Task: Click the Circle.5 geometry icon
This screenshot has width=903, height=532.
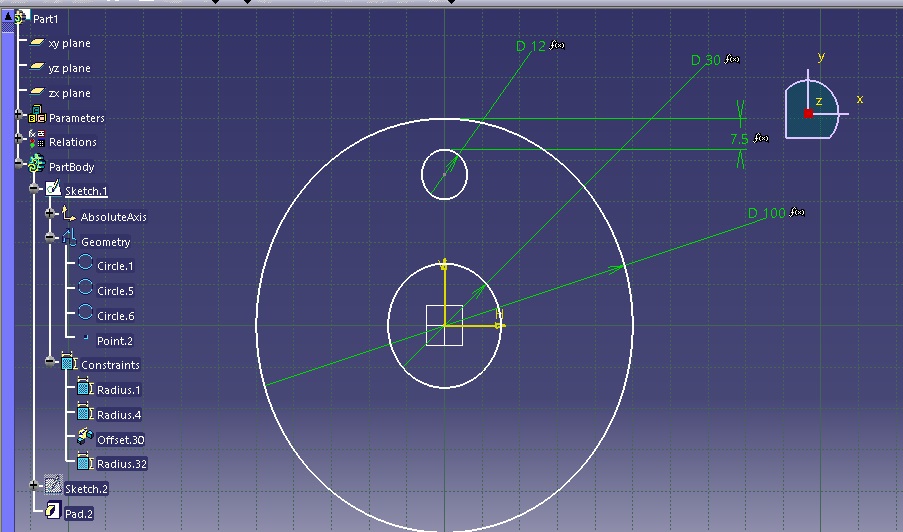Action: coord(85,290)
